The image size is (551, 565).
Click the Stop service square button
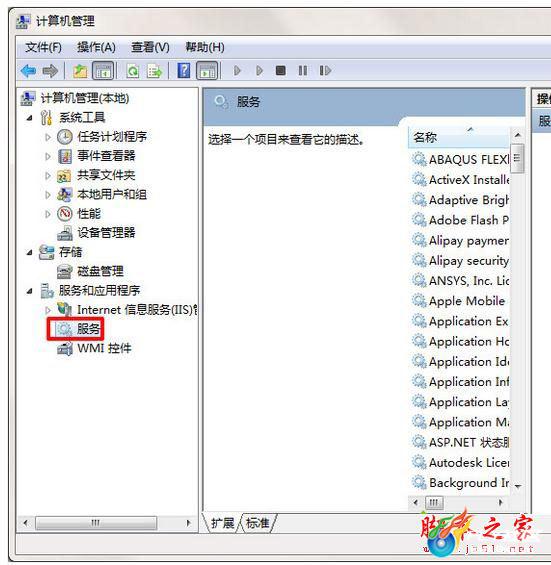coord(280,70)
